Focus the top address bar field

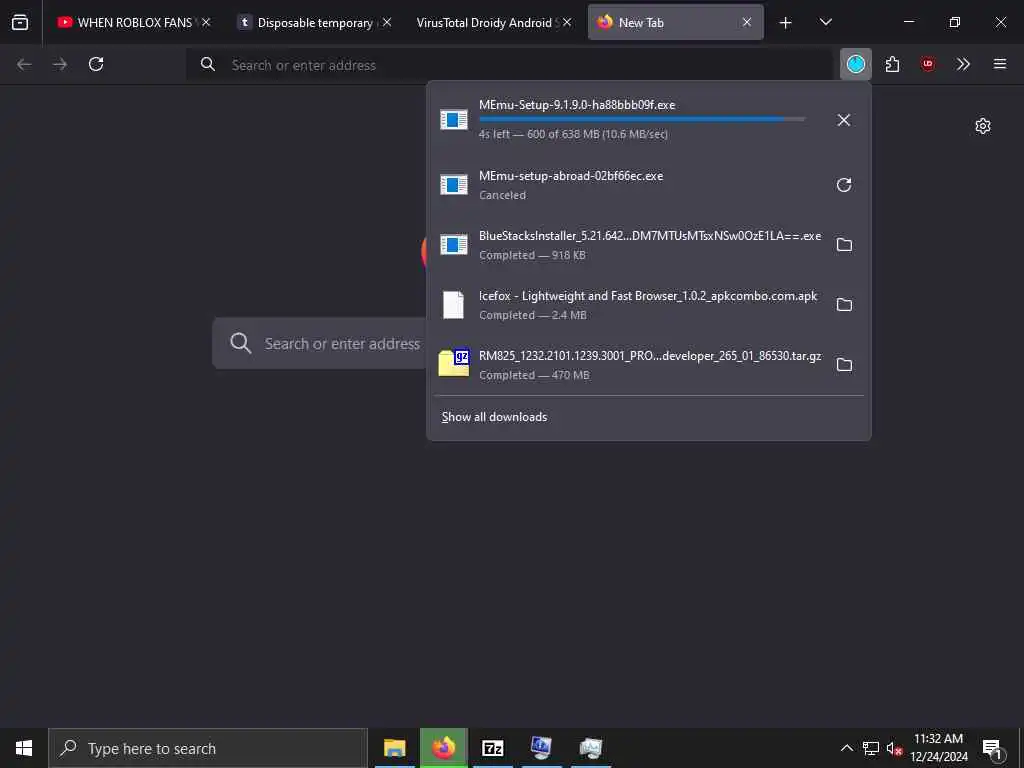coord(509,65)
